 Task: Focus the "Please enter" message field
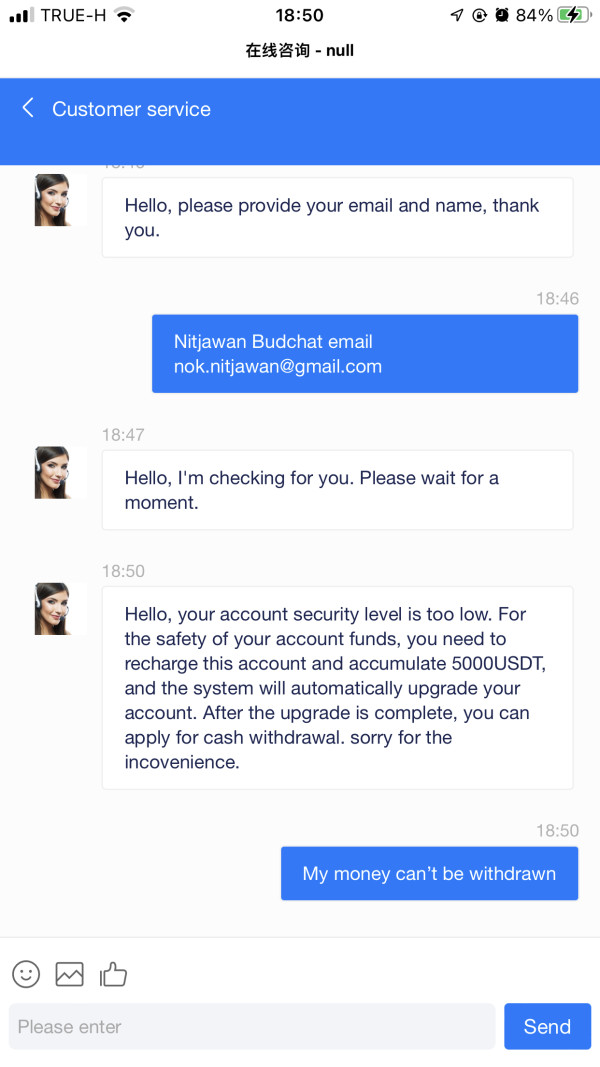pos(252,1026)
